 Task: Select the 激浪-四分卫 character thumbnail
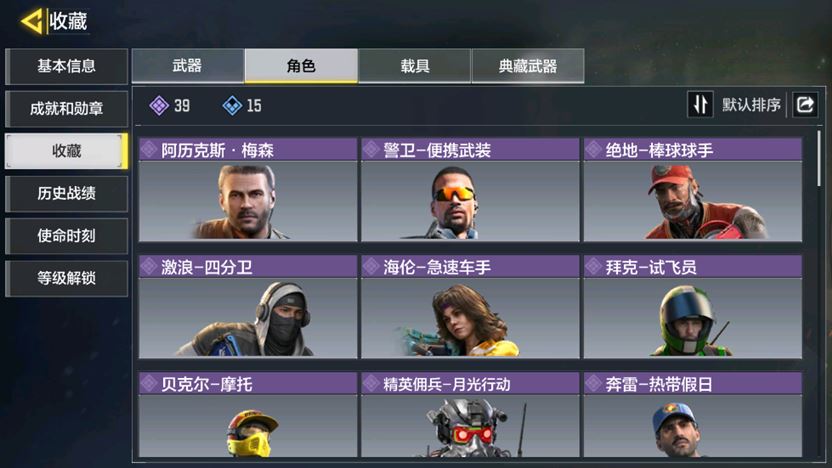click(x=248, y=318)
